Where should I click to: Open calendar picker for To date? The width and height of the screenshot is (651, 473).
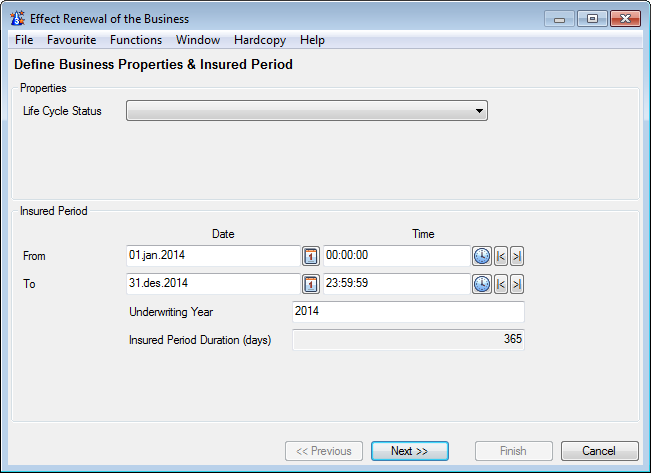point(311,285)
